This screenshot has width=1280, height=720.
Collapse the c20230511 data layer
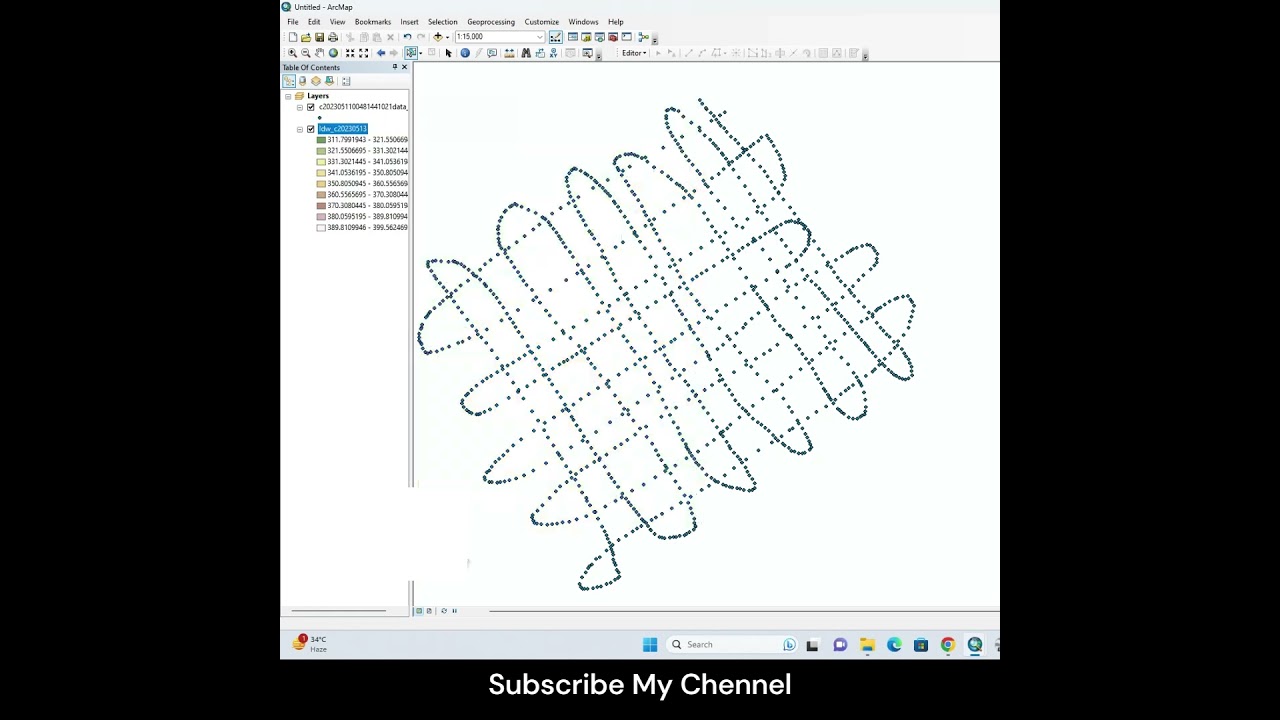tap(300, 107)
